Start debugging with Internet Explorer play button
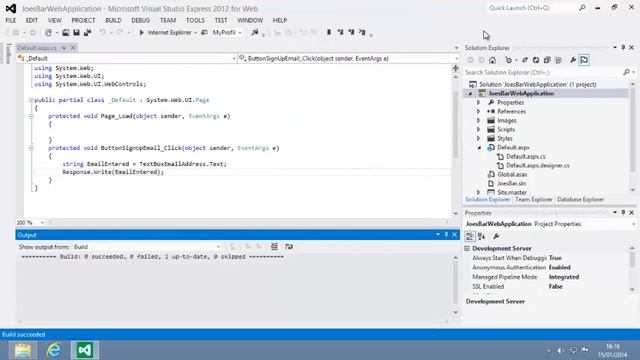The width and height of the screenshot is (640, 360). point(142,32)
